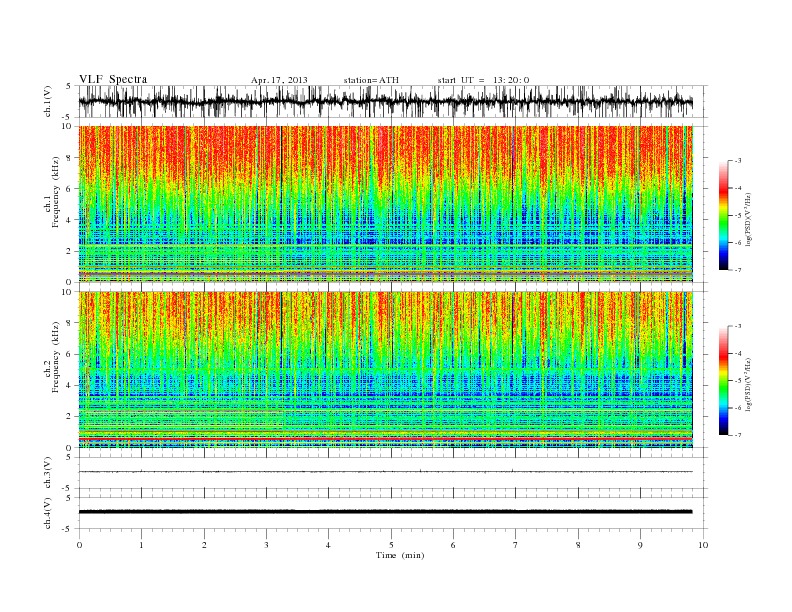Select the "start UT = 13:20:0" header text
This screenshot has height=612, width=792.
483,80
